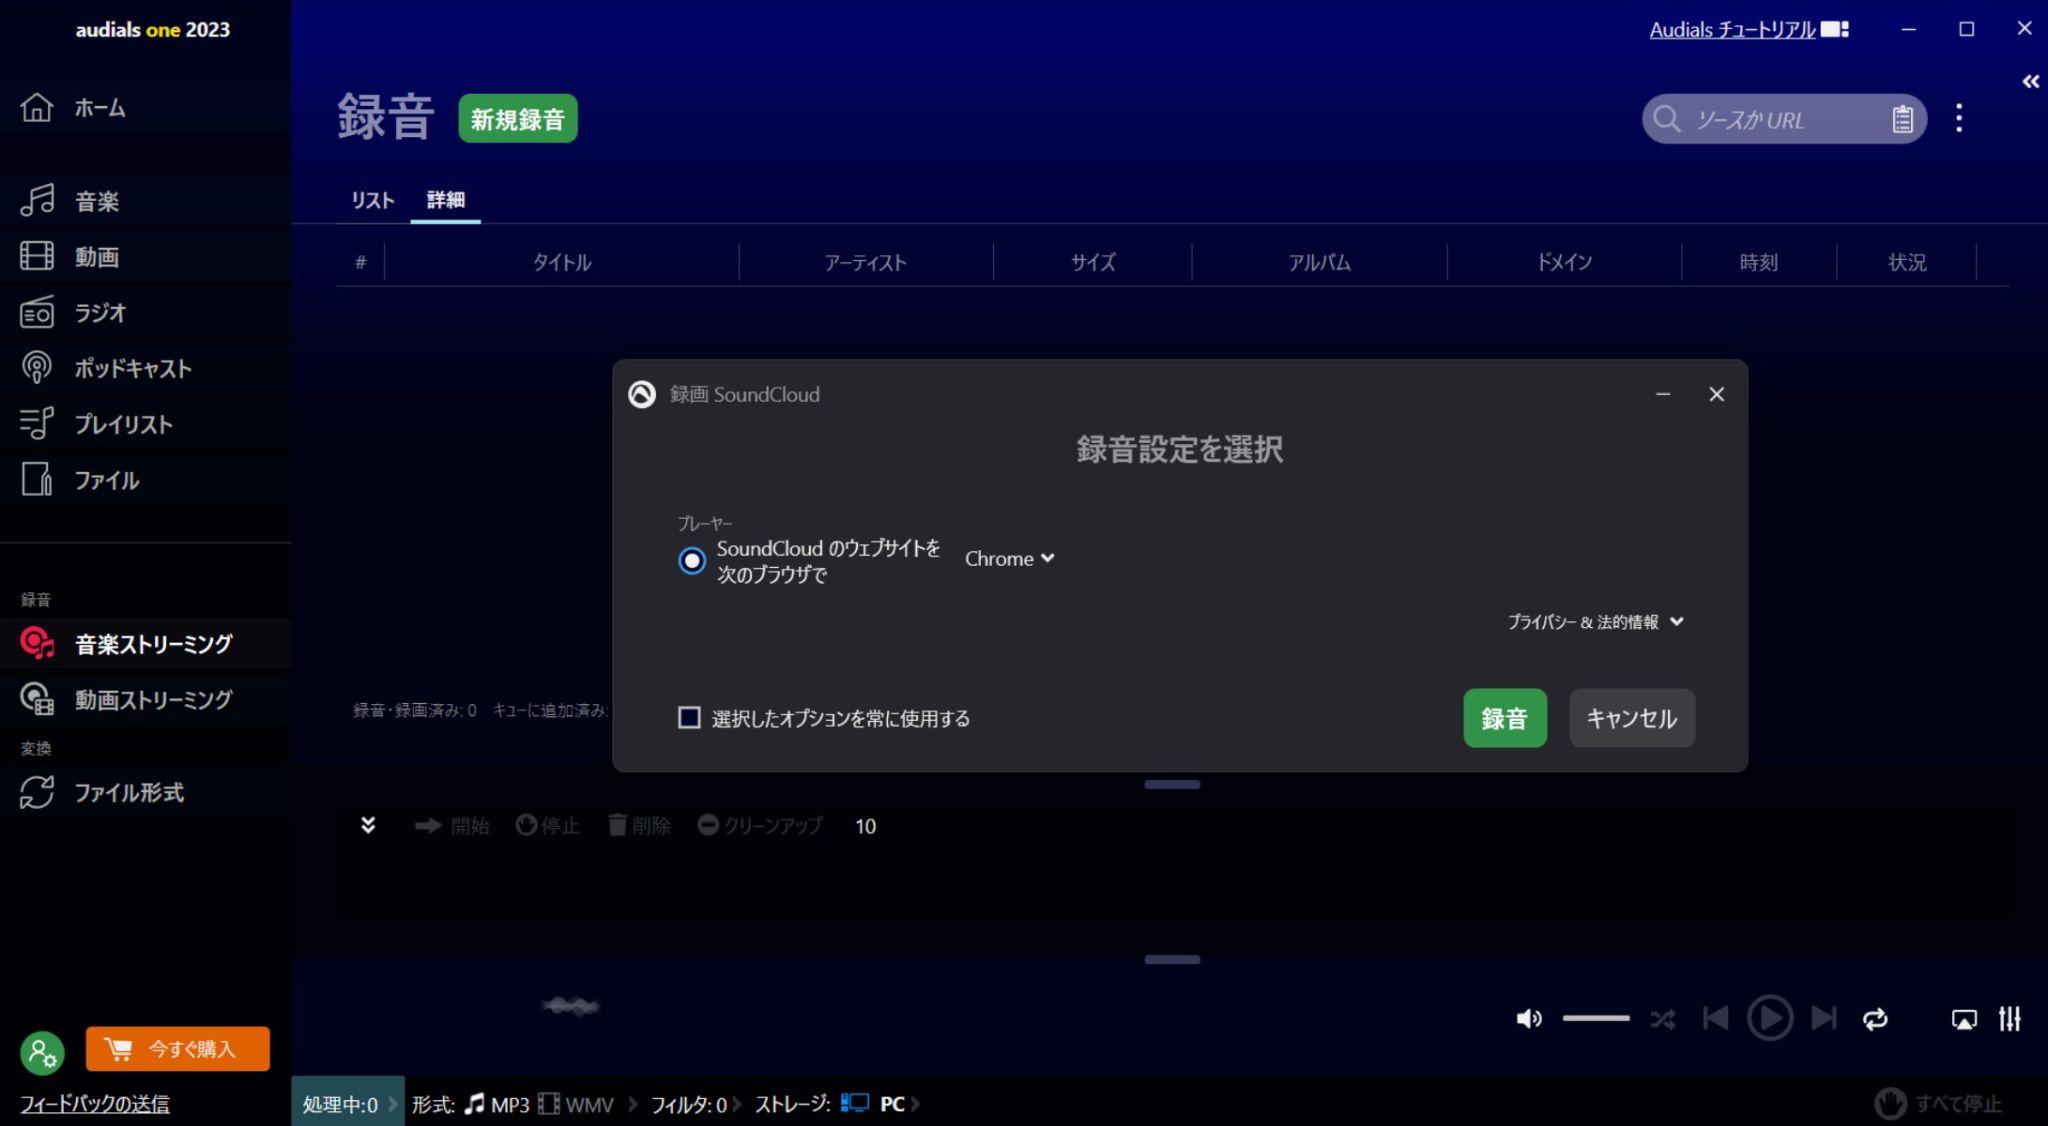
Task: Click the clipboard paste icon in search
Action: (1902, 120)
